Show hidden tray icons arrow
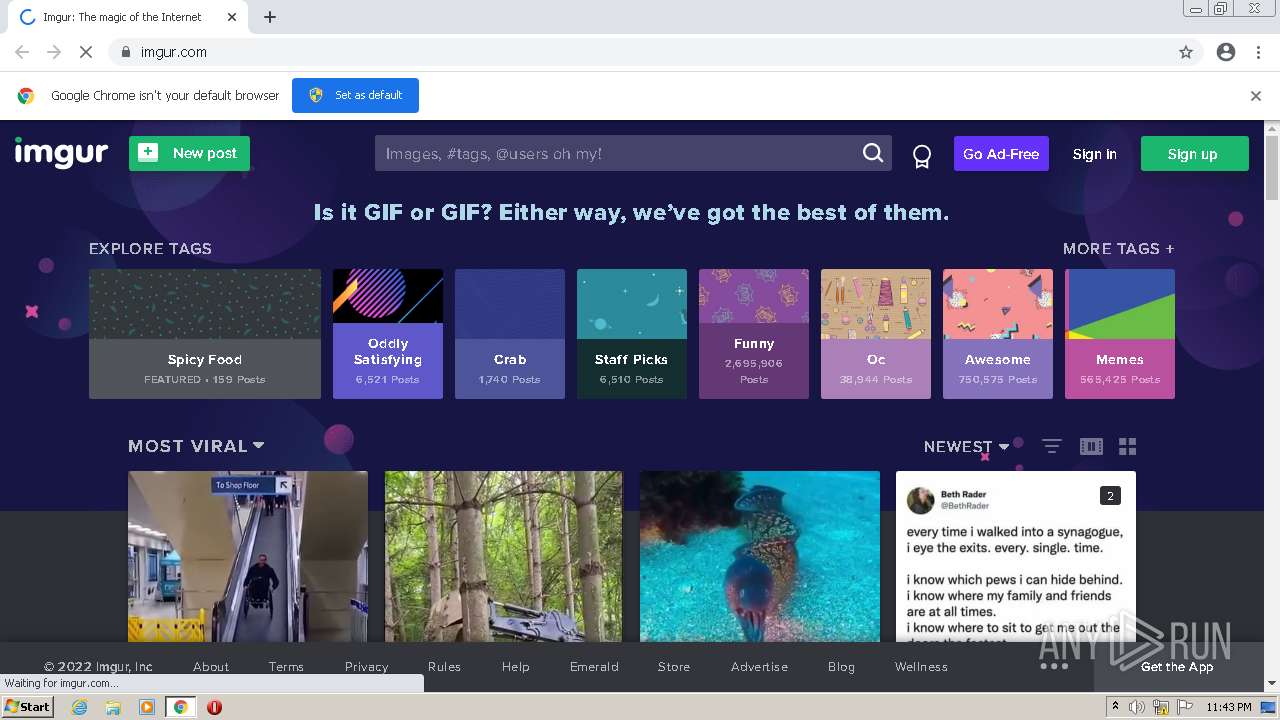Screen dimensions: 1280x720 tap(1116, 706)
